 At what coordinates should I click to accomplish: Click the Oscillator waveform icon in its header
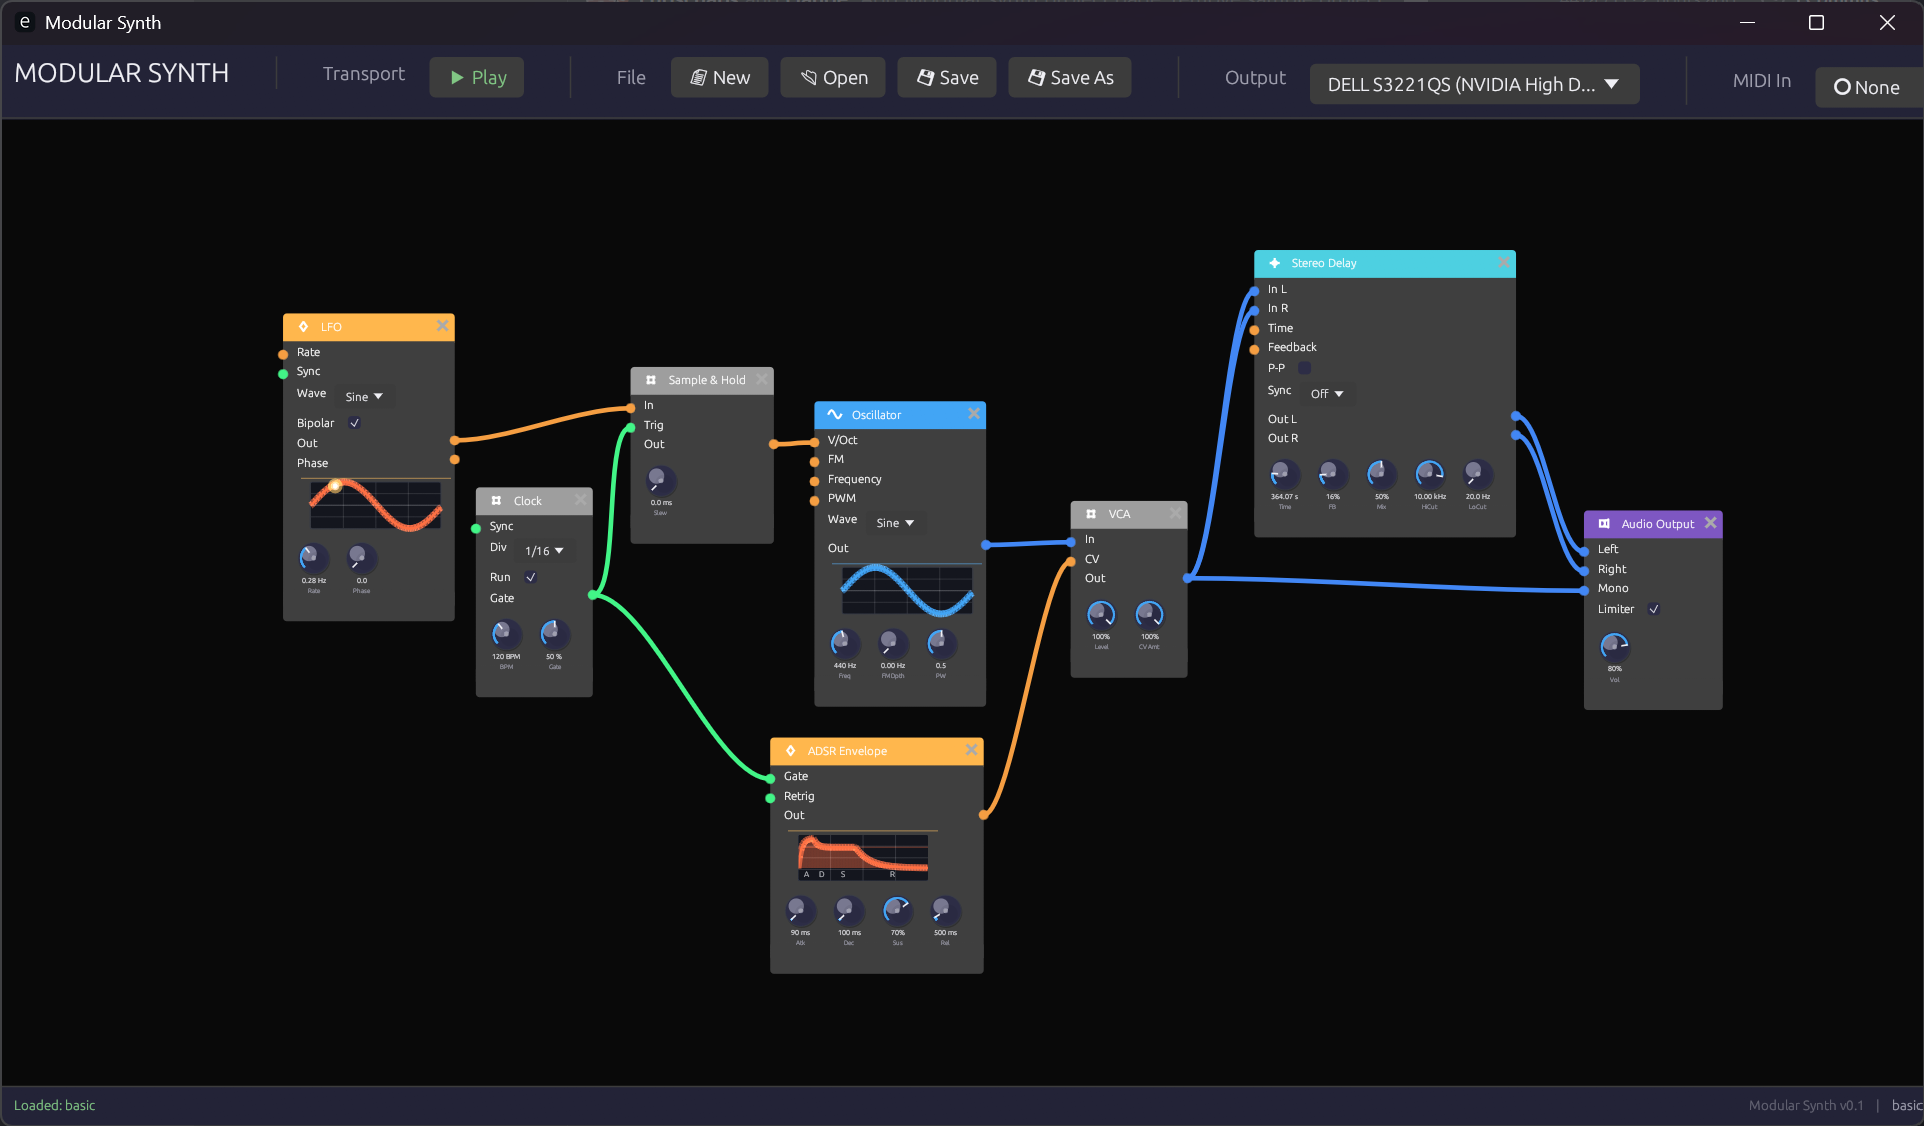coord(836,414)
